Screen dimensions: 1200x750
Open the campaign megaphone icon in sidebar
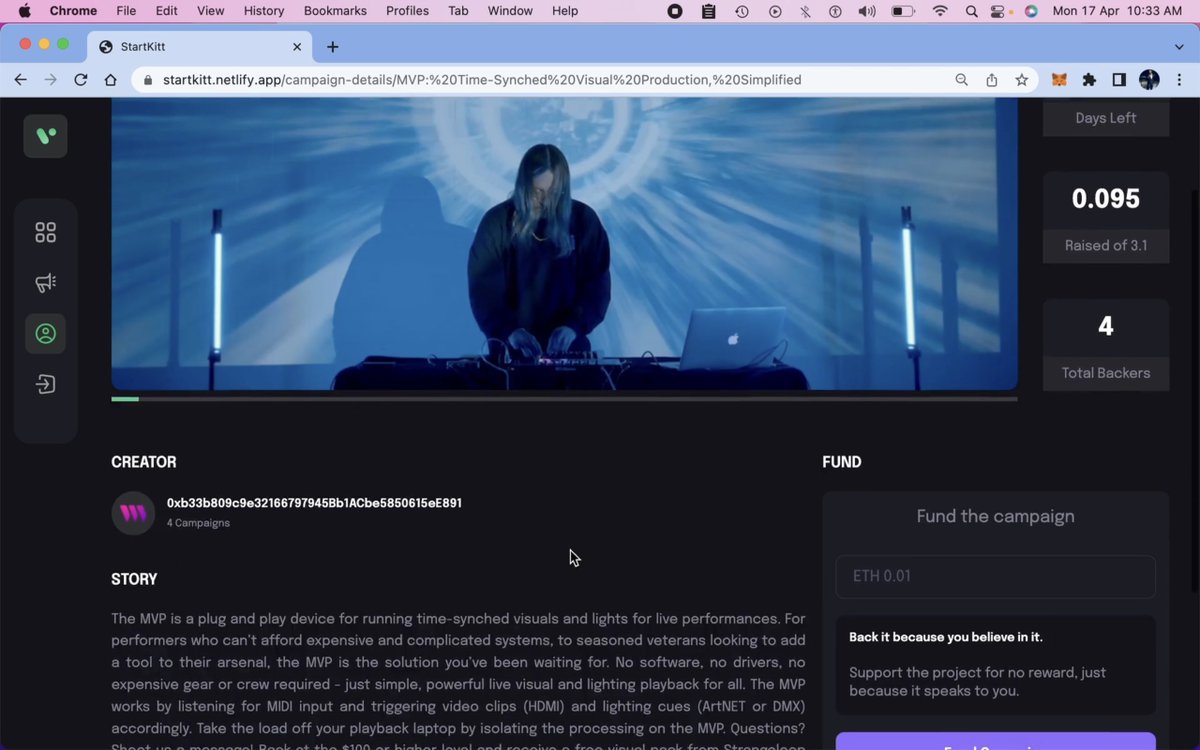(45, 283)
